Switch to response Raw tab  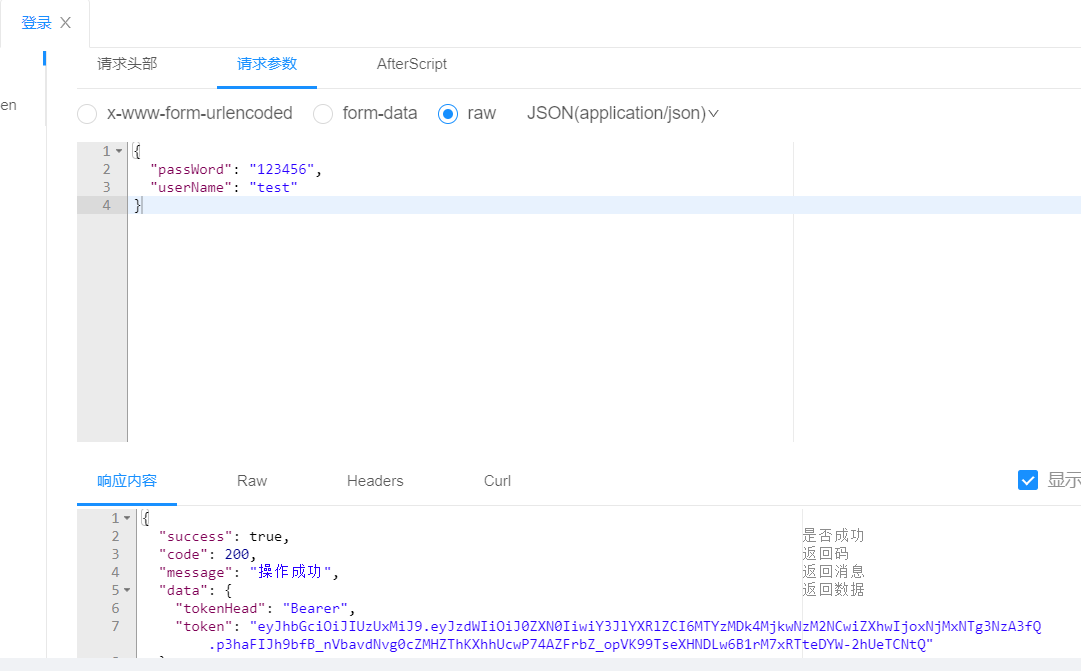252,481
